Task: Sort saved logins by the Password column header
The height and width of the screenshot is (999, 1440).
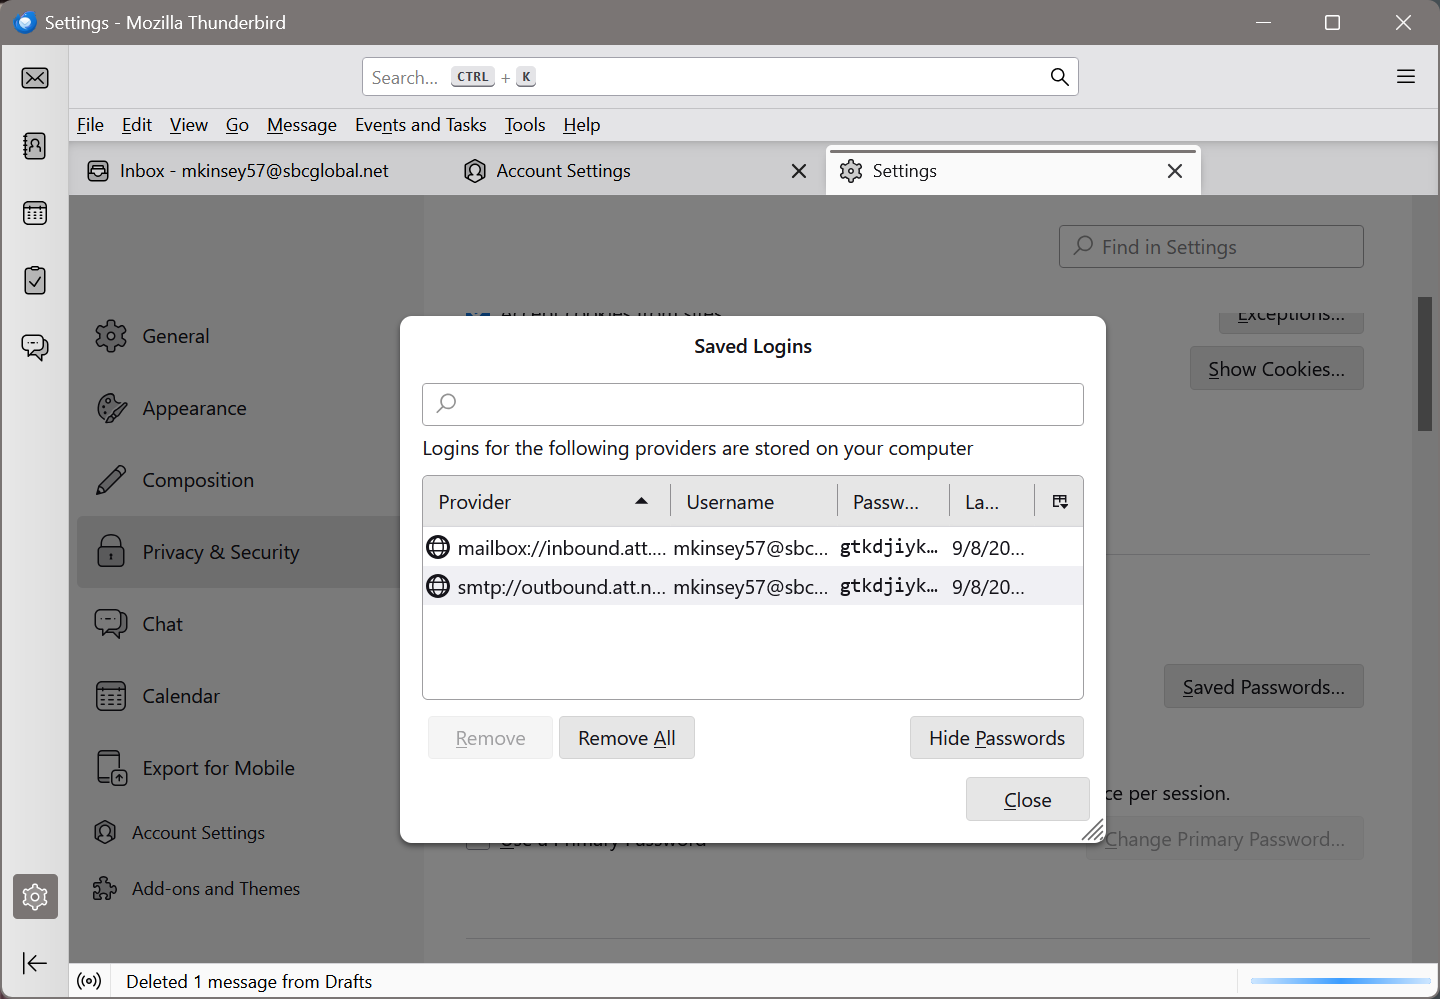Action: click(893, 502)
